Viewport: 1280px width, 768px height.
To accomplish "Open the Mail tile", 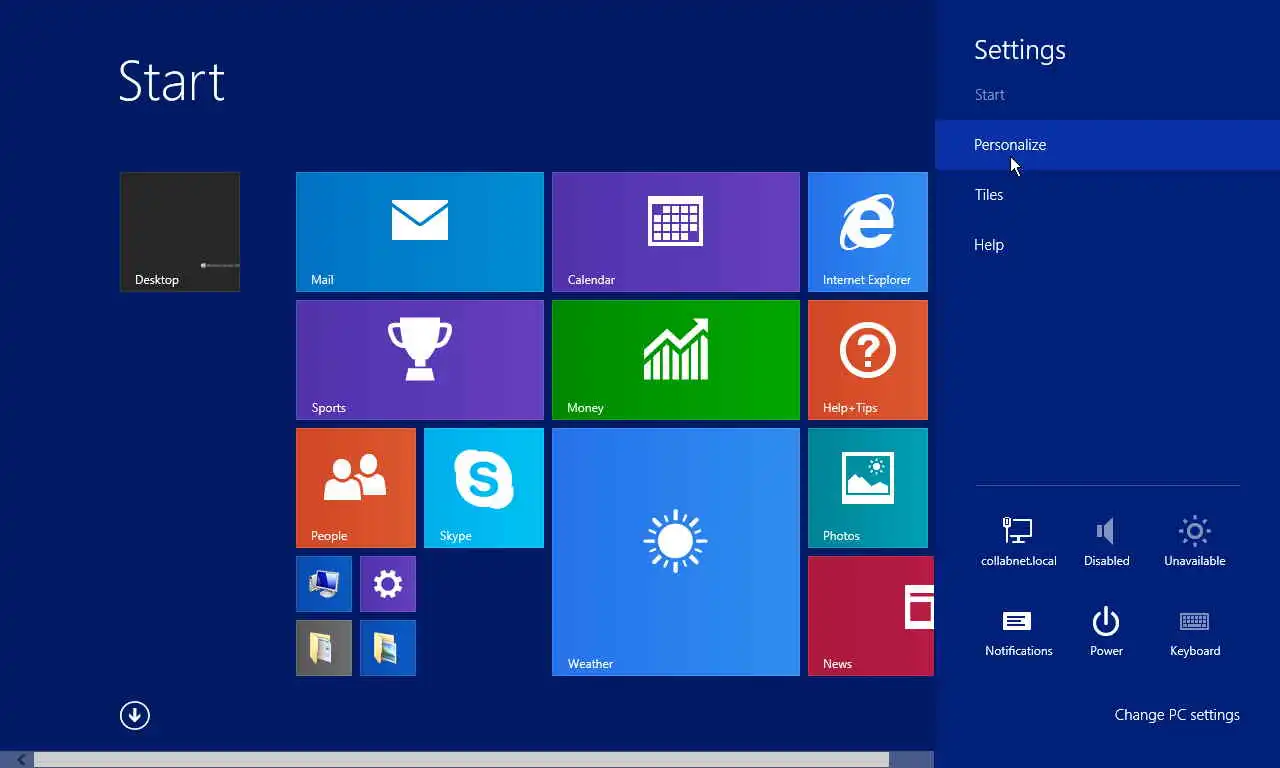I will coord(420,232).
